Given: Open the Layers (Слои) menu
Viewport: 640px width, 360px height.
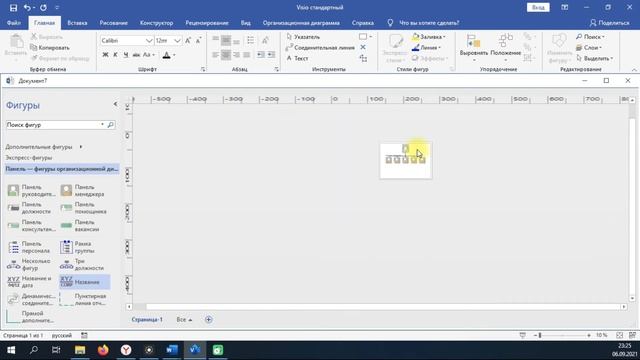Looking at the screenshot, I should click(589, 48).
